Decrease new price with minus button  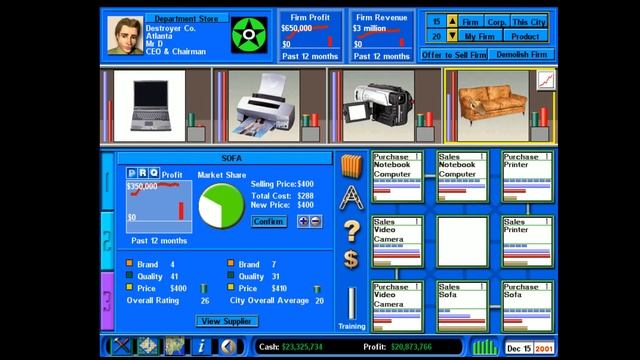[x=316, y=221]
